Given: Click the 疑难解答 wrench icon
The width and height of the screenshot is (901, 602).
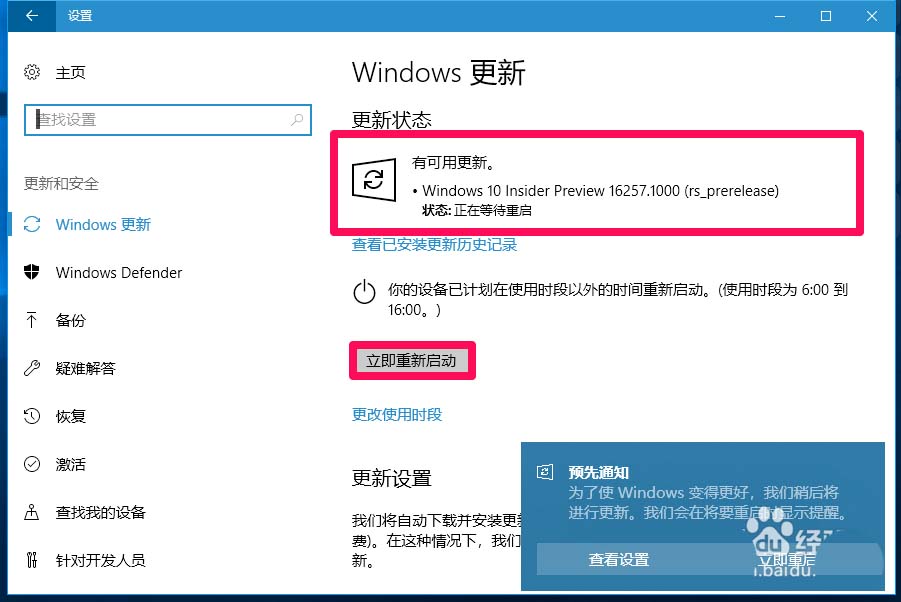Looking at the screenshot, I should [x=32, y=368].
